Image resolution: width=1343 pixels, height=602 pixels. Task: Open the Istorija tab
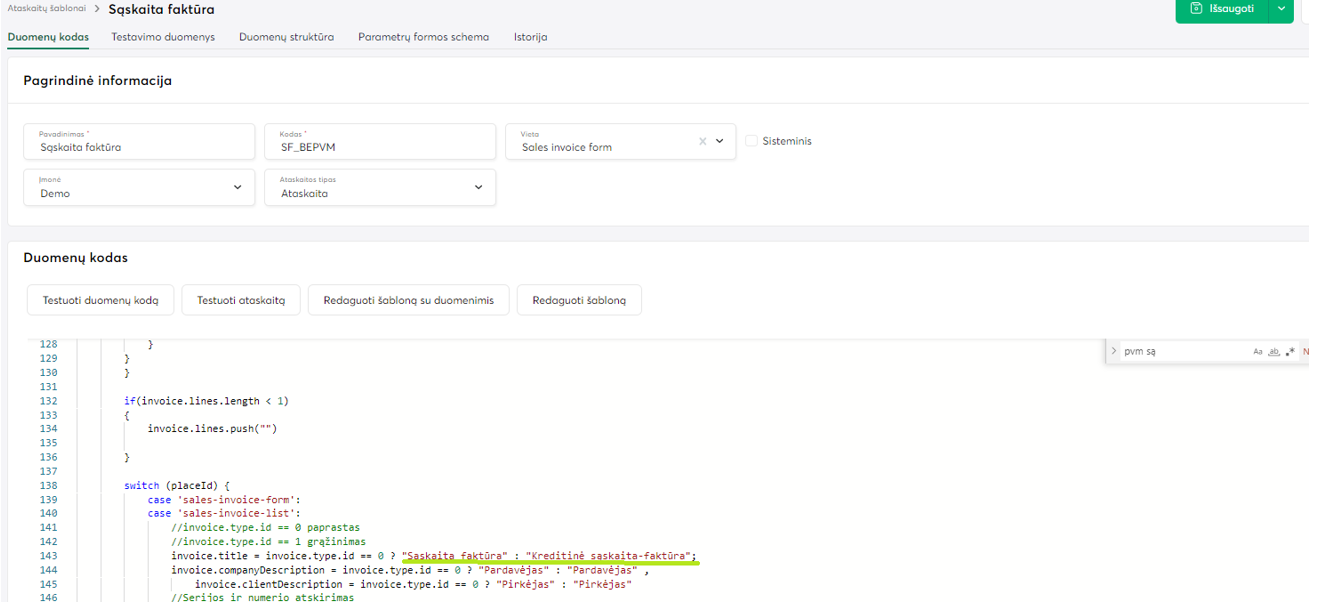530,37
